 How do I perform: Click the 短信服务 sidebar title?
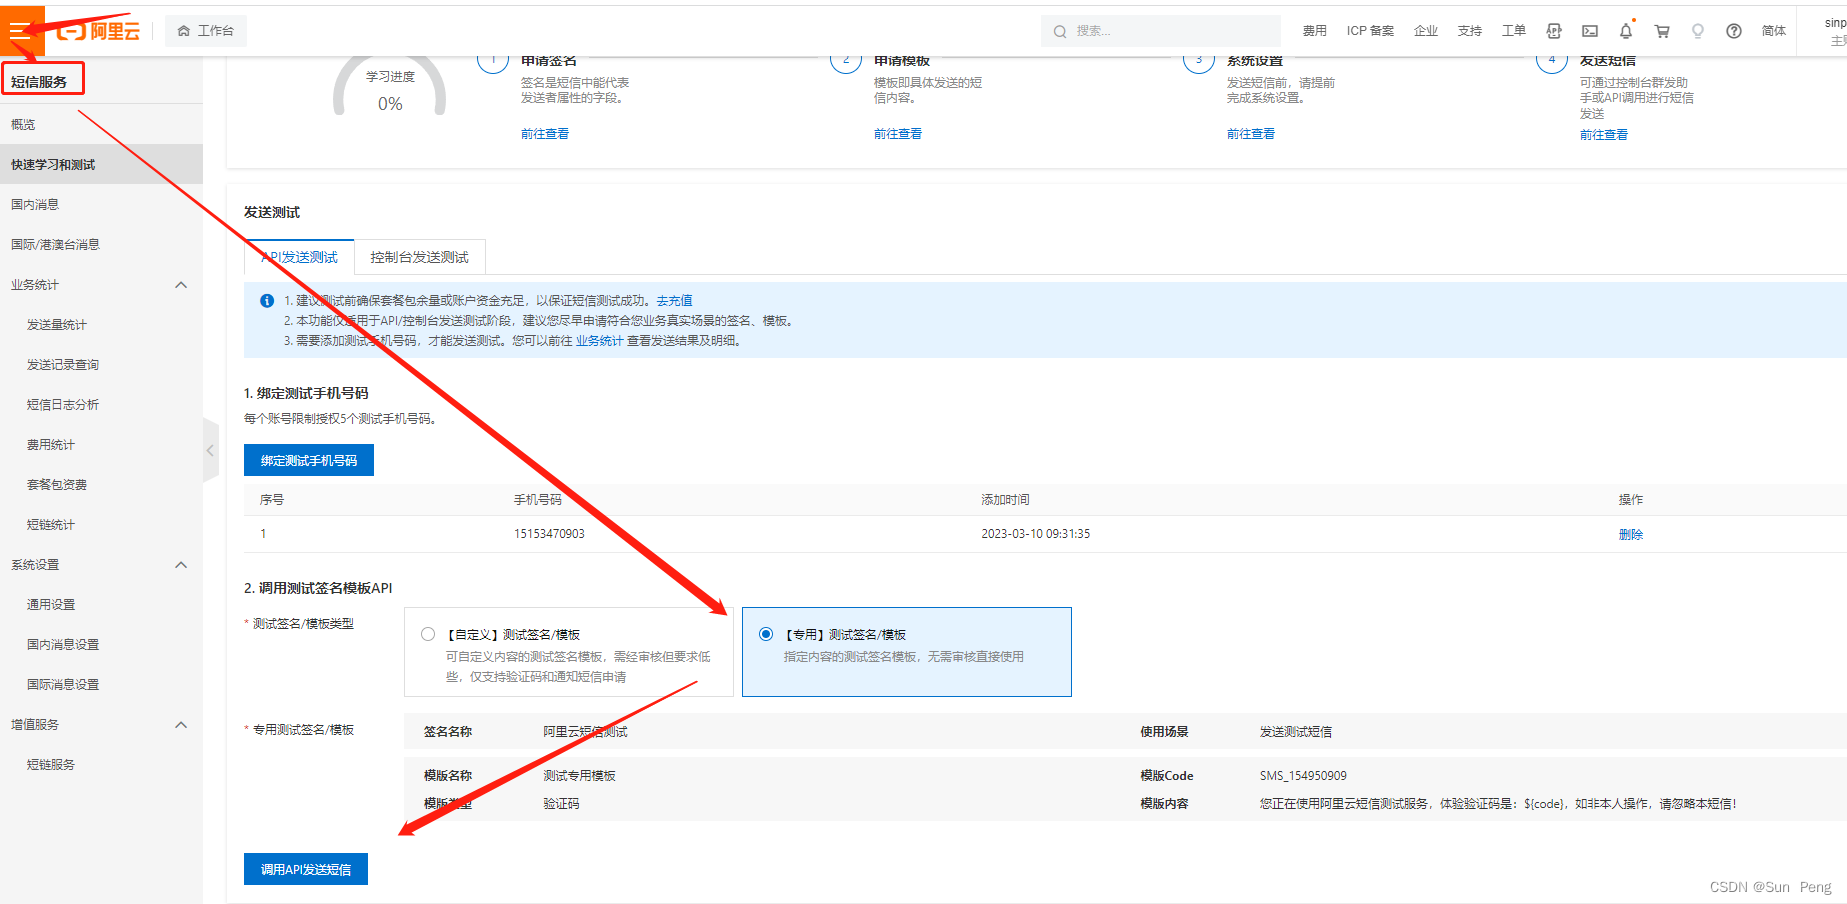point(39,82)
